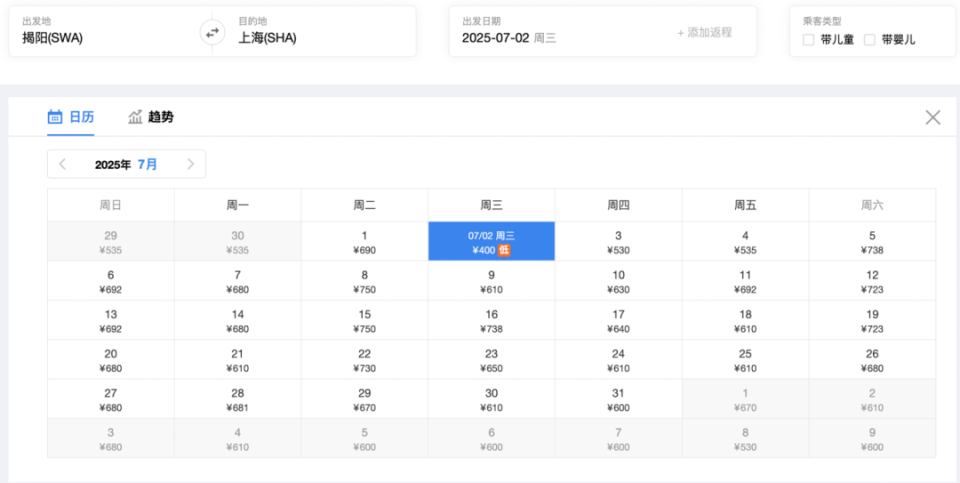960x483 pixels.
Task: Select July 9 with ¥610 fare
Action: point(492,281)
